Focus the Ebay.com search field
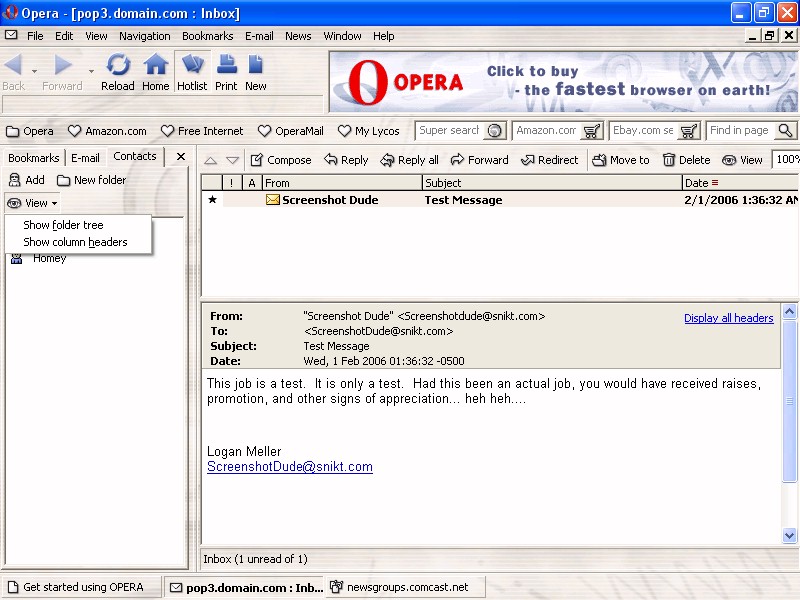This screenshot has height=600, width=800. point(643,131)
